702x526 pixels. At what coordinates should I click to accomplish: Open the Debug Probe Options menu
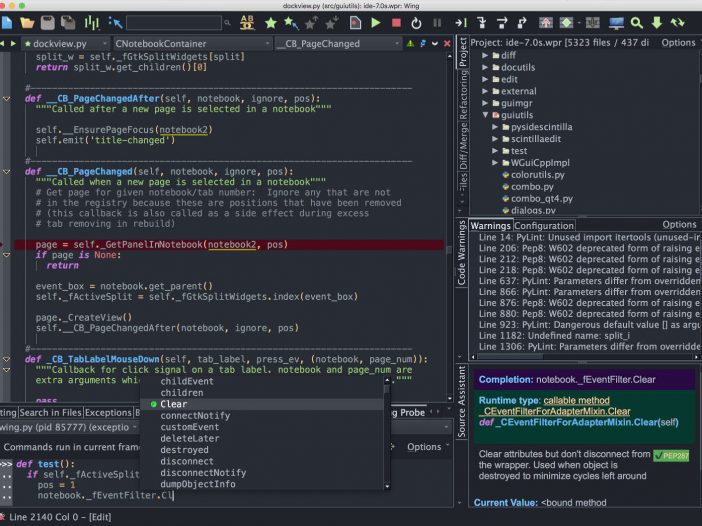tap(428, 447)
